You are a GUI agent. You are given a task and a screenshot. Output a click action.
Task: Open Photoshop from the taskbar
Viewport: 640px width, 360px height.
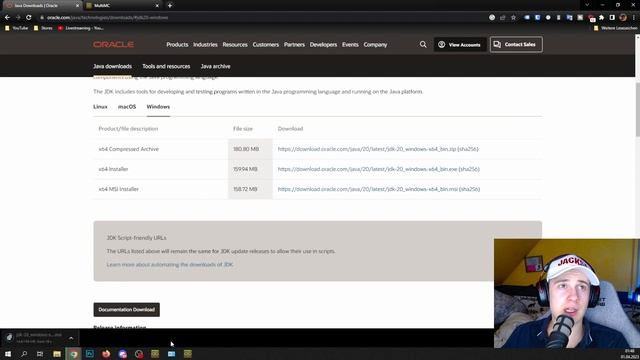90,354
